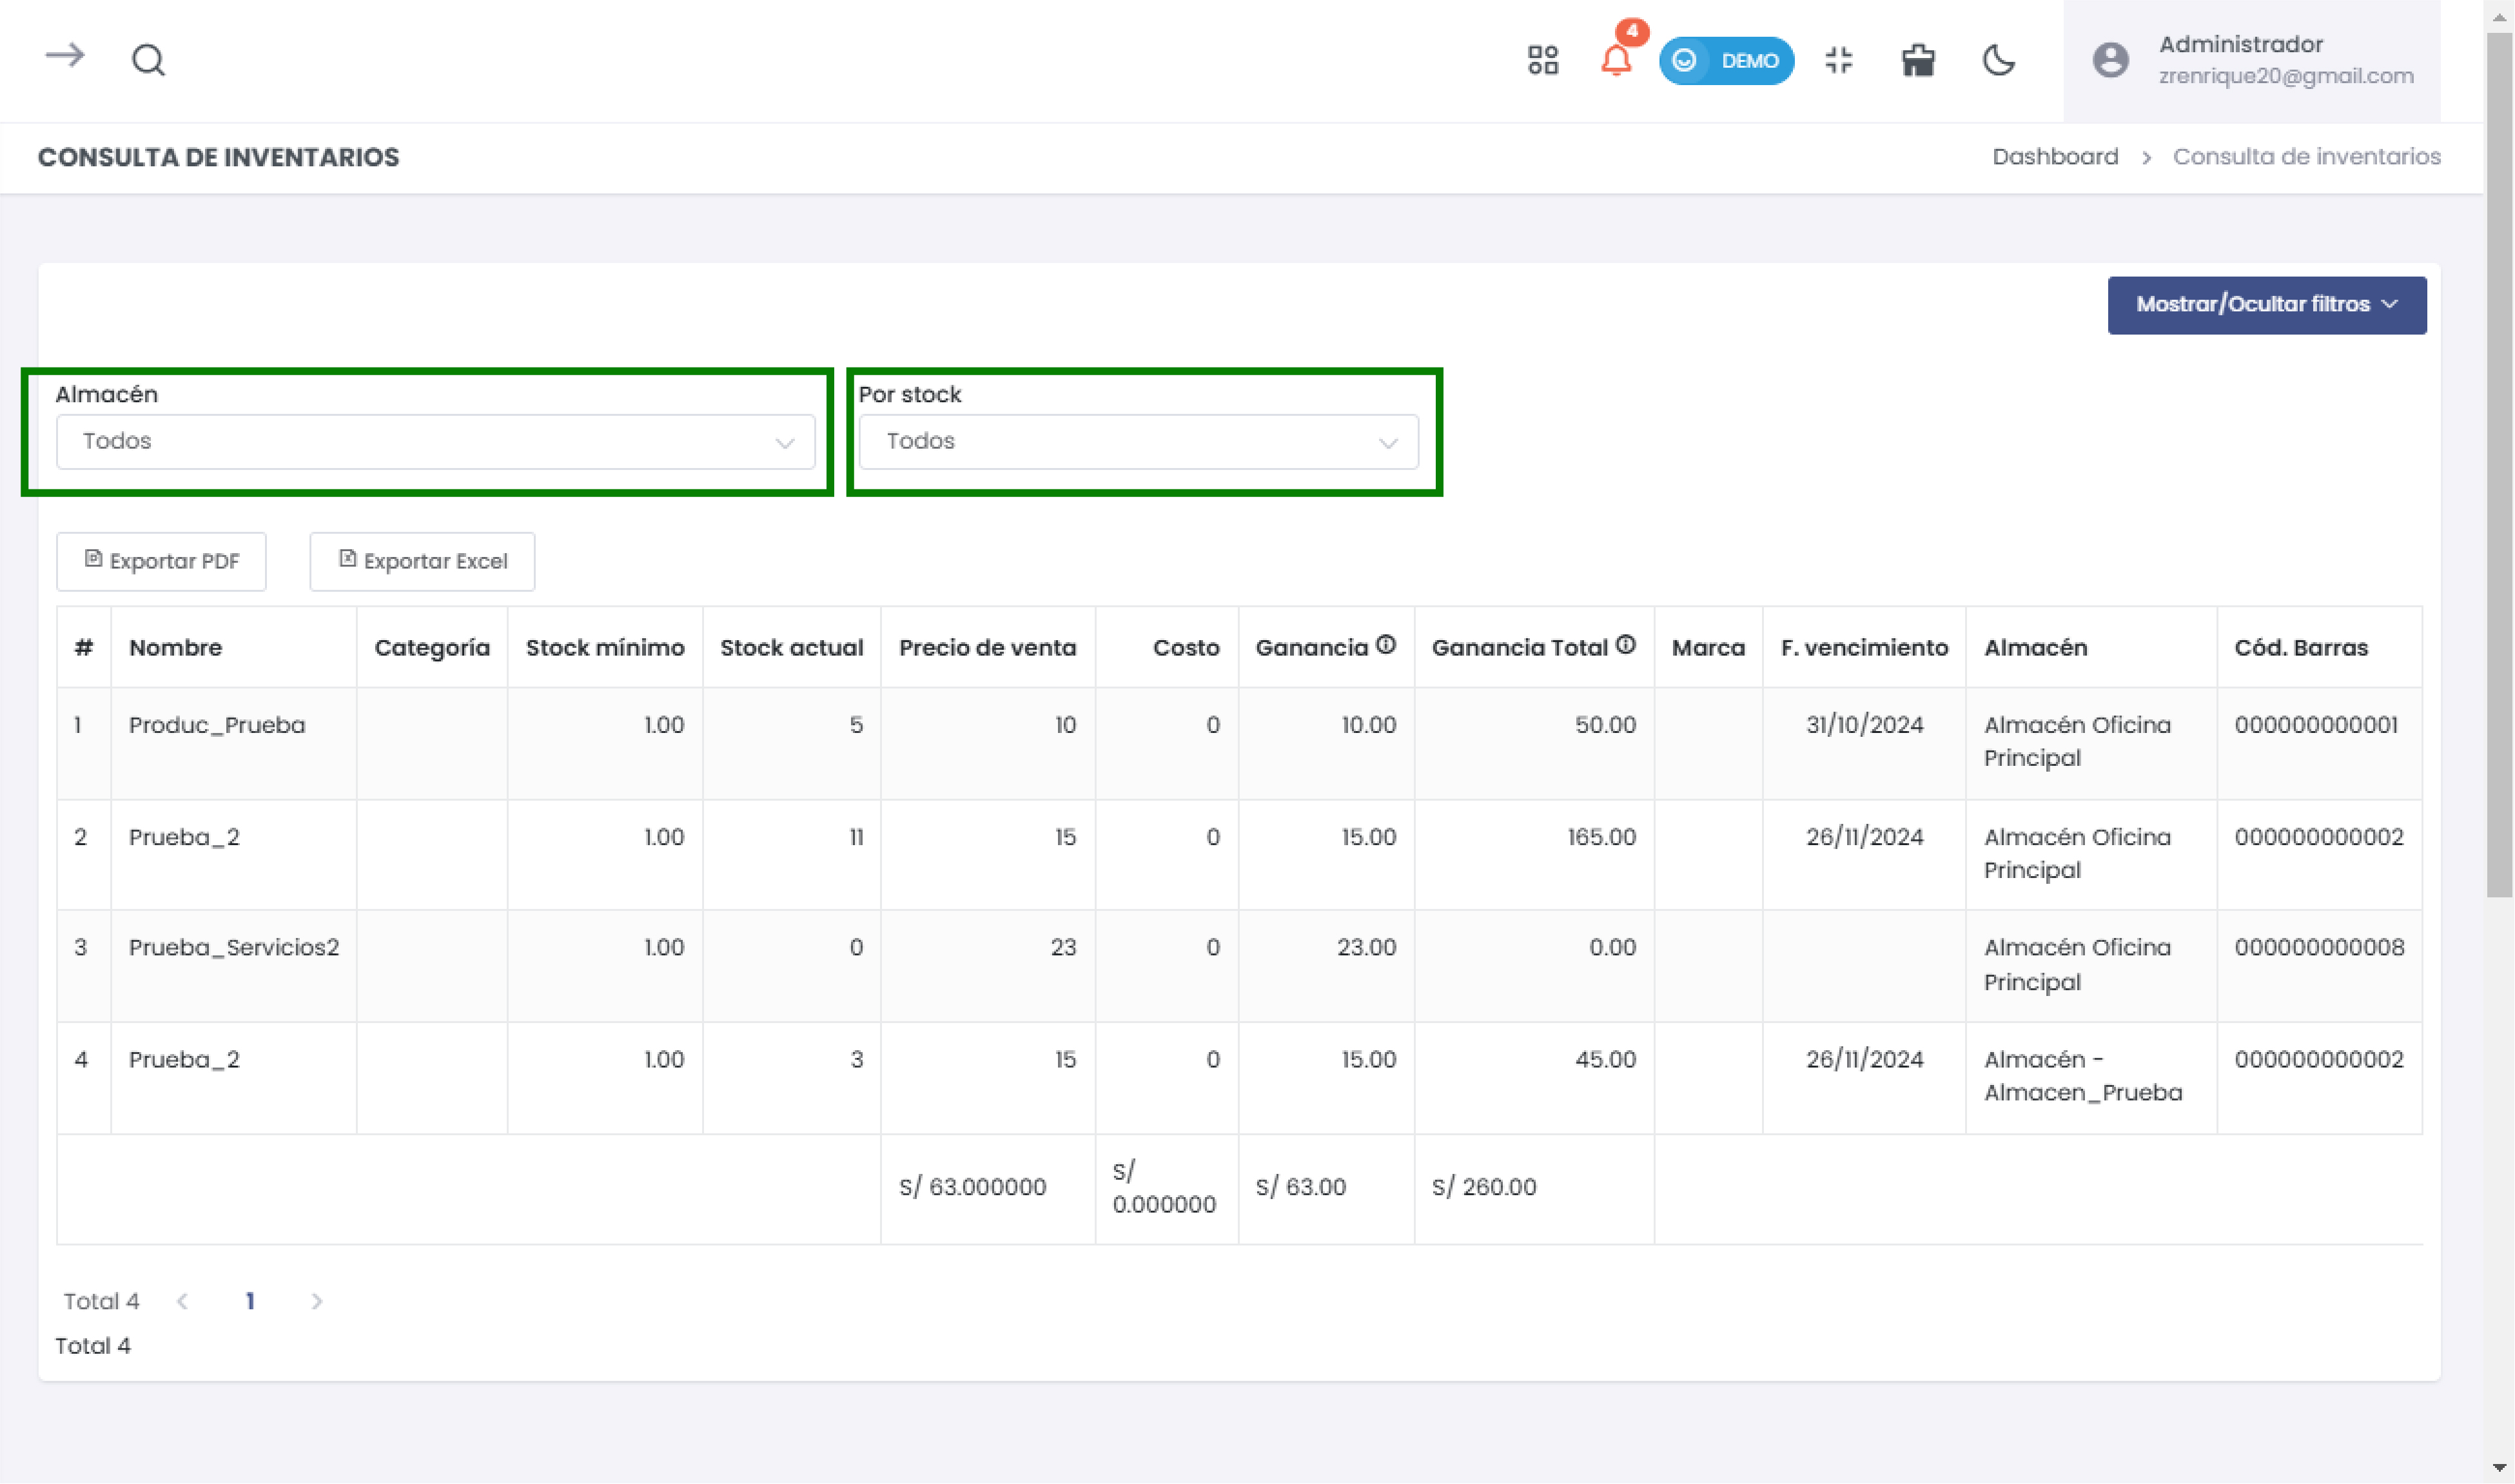The height and width of the screenshot is (1484, 2515).
Task: Click the Exportar Excel button
Action: coord(422,561)
